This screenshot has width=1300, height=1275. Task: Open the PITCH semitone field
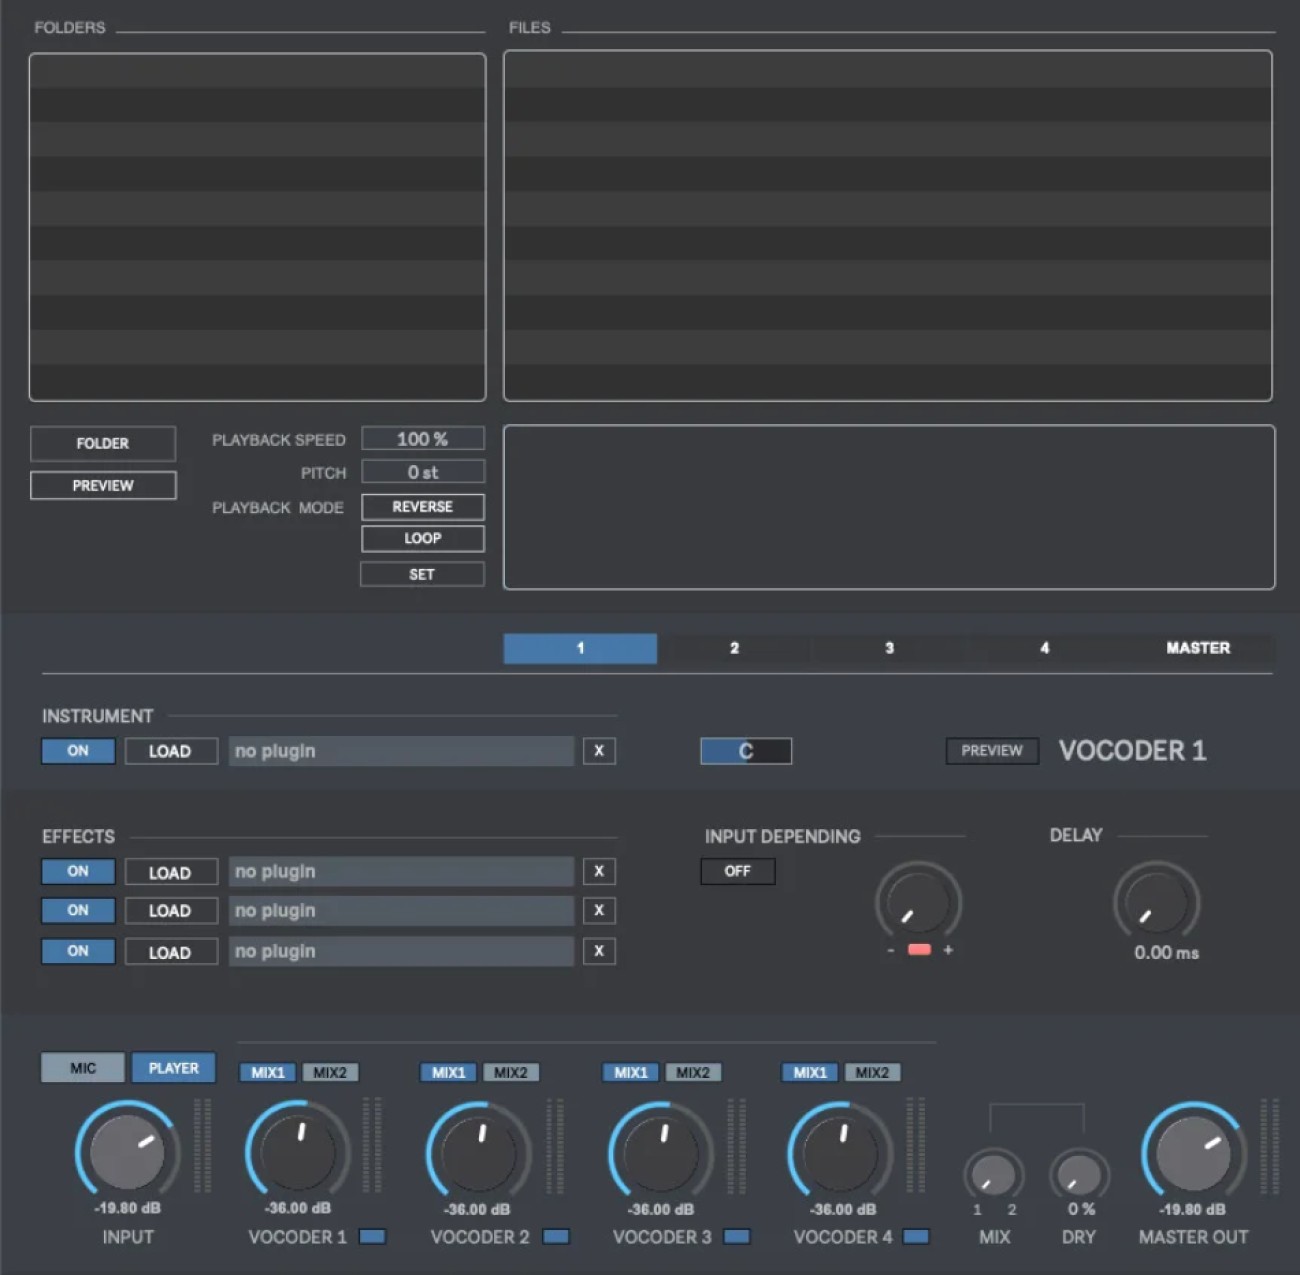[x=421, y=471]
